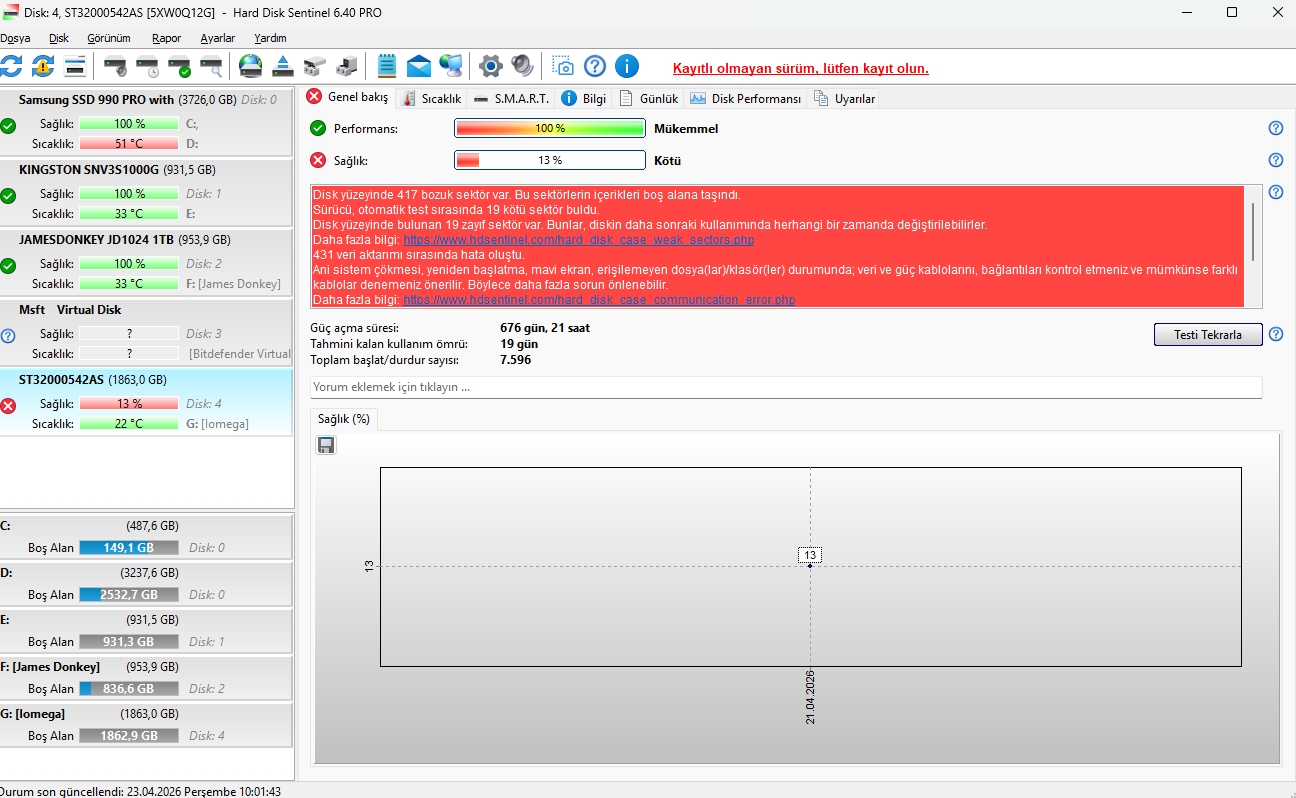Click the blue refresh arrows toolbar icon
The height and width of the screenshot is (798, 1296).
tap(11, 67)
